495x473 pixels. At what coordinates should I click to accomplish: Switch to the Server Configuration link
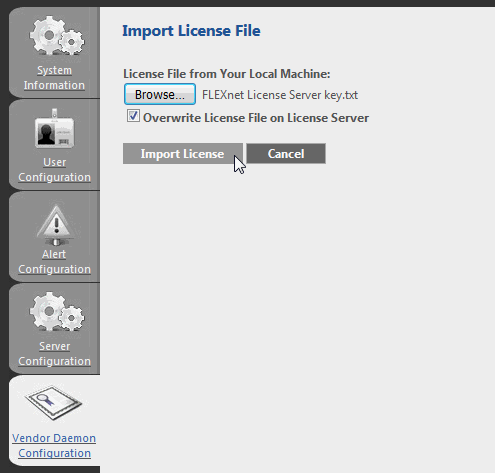tap(54, 354)
